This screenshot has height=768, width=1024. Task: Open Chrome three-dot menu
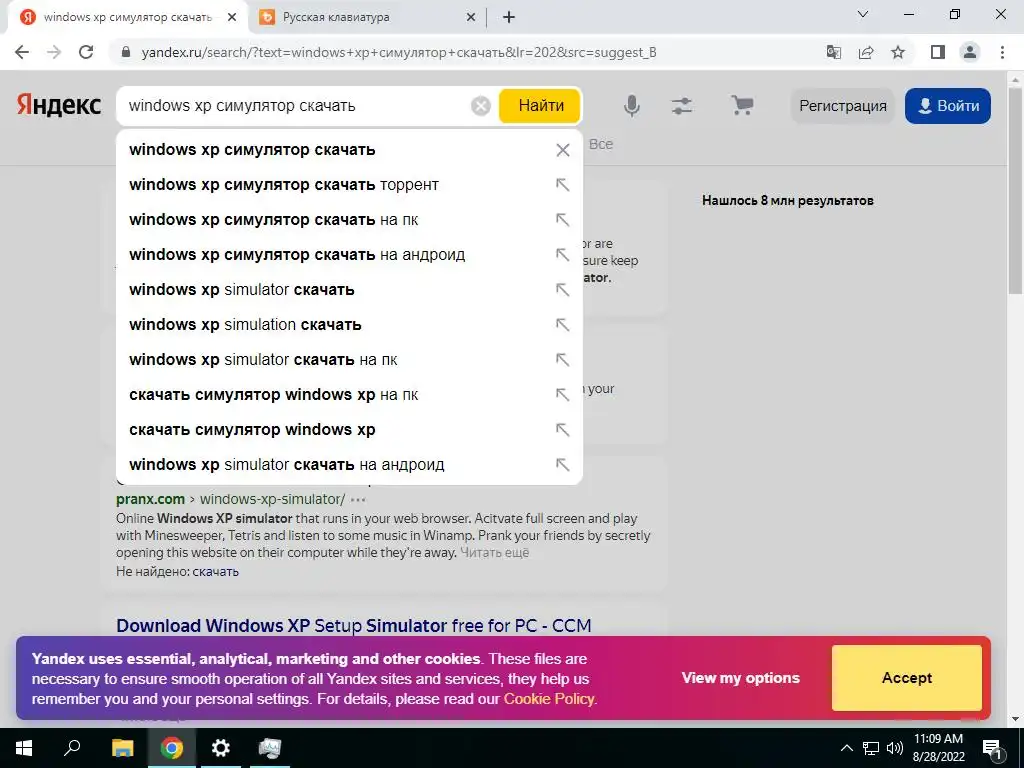[x=1002, y=52]
